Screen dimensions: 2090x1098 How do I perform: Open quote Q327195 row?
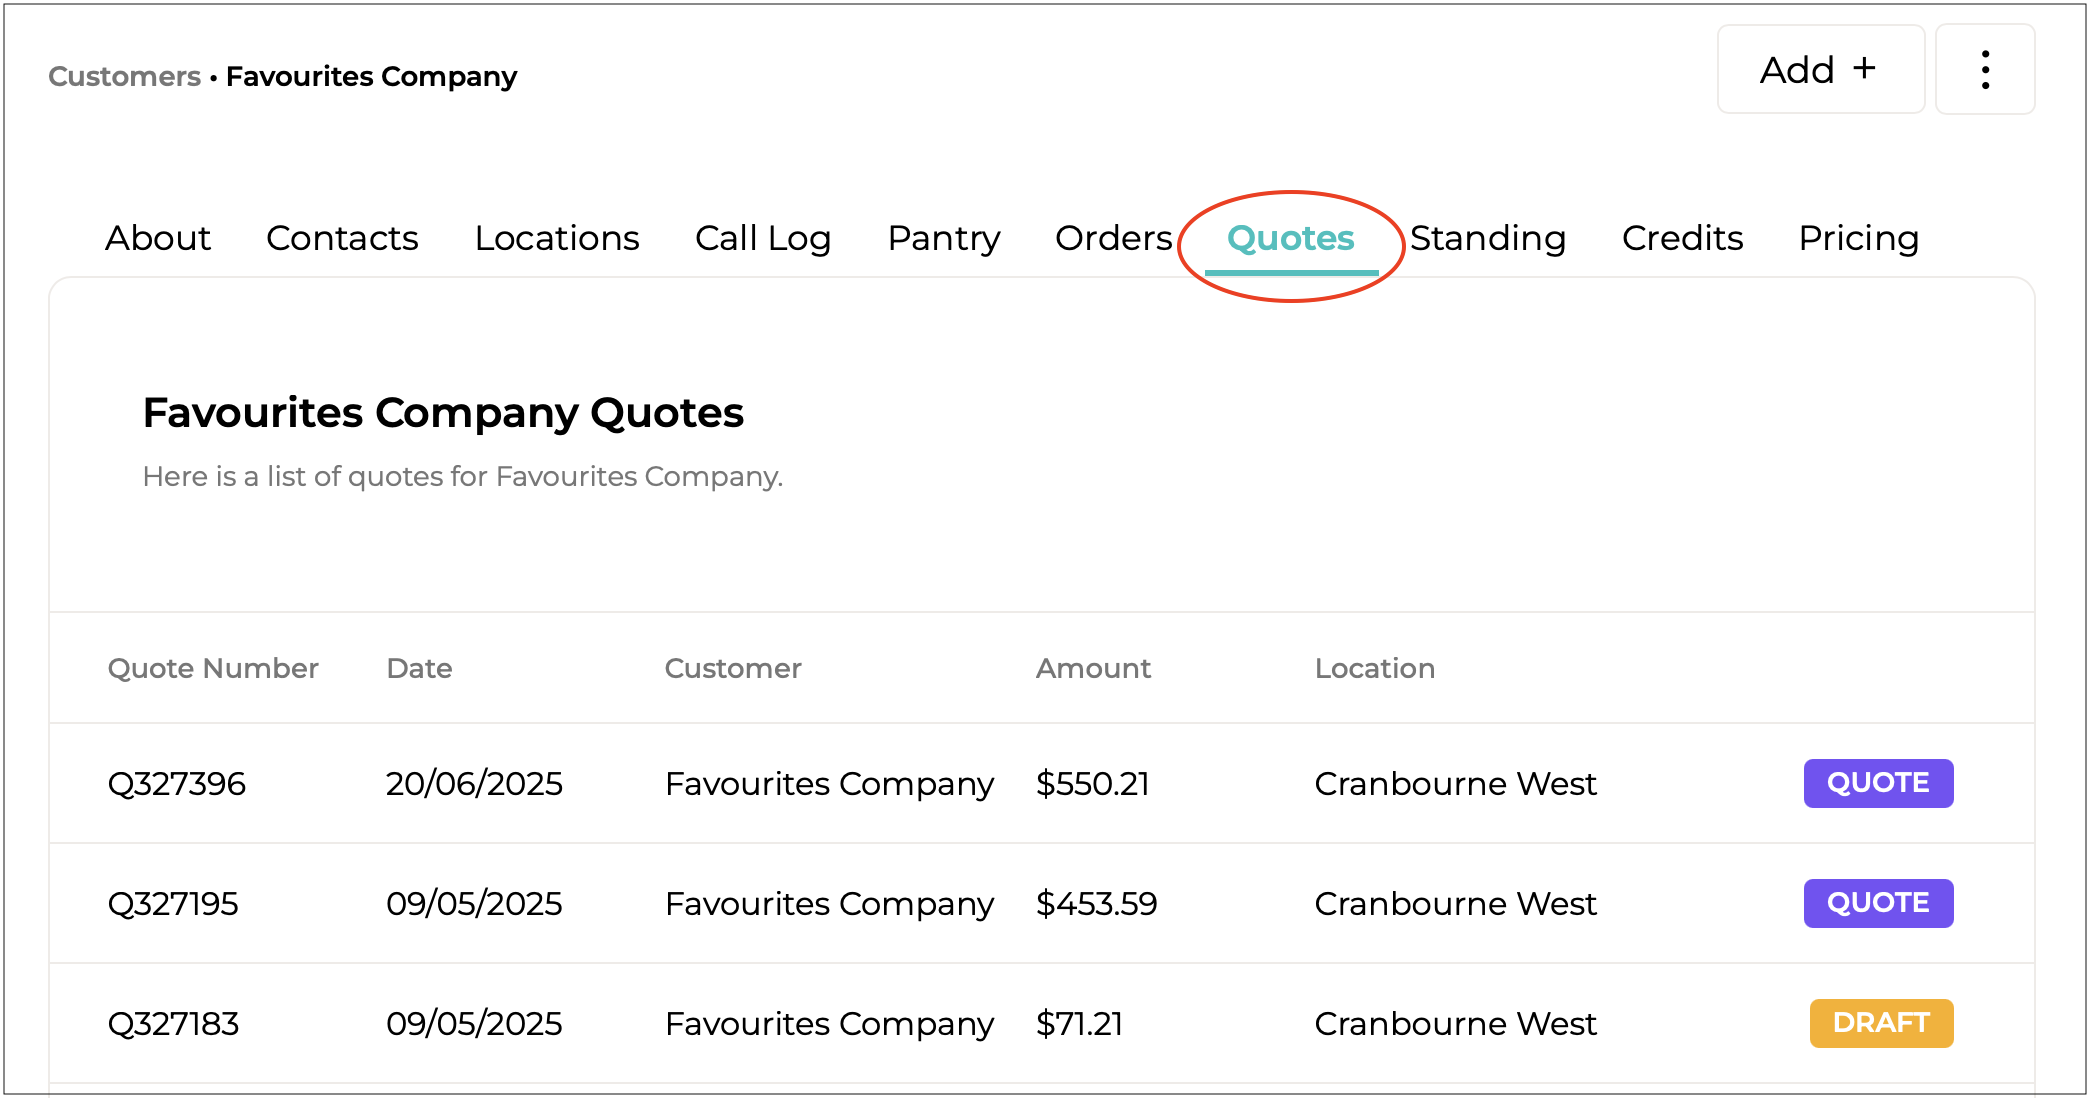point(173,903)
